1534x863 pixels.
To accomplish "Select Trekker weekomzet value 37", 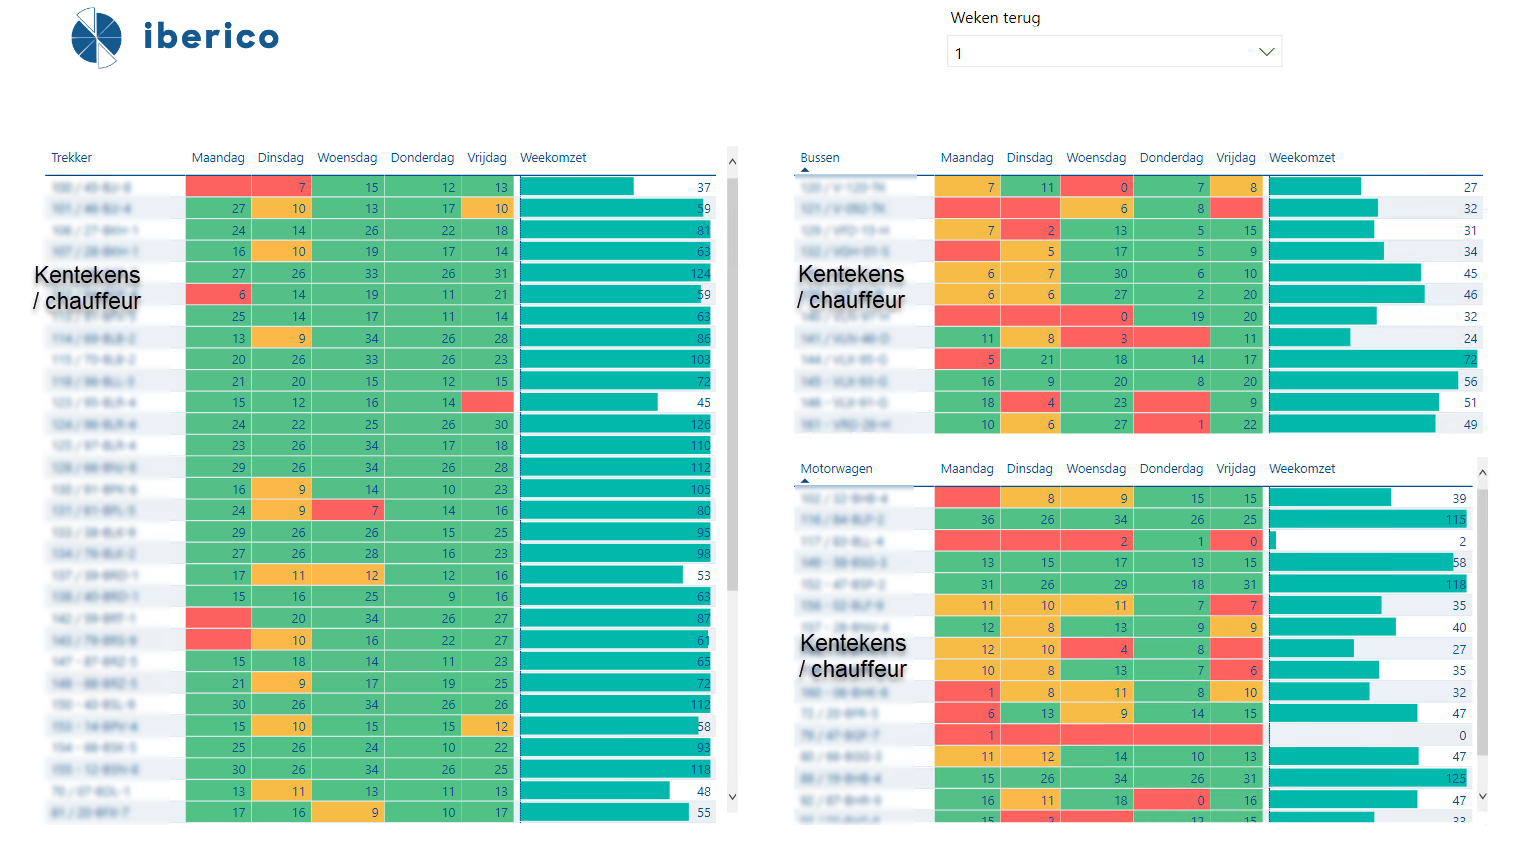I will click(x=704, y=188).
